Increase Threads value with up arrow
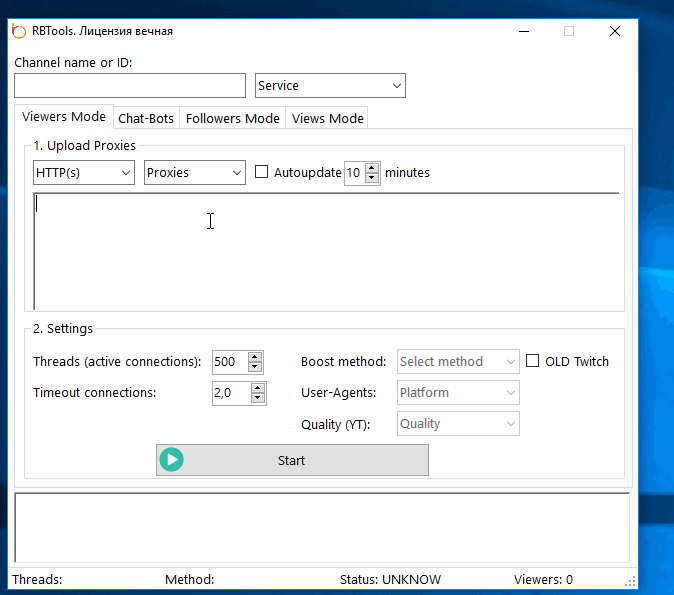The width and height of the screenshot is (674, 595). tap(256, 356)
